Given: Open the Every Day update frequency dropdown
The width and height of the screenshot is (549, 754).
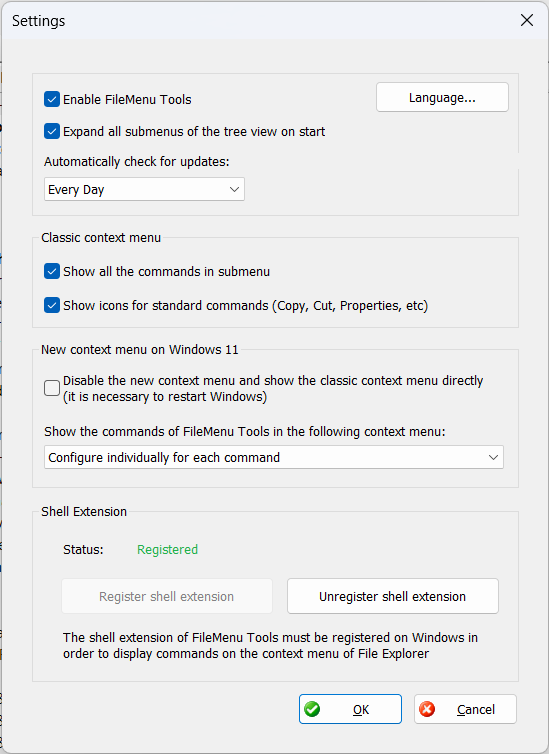Looking at the screenshot, I should coord(144,189).
